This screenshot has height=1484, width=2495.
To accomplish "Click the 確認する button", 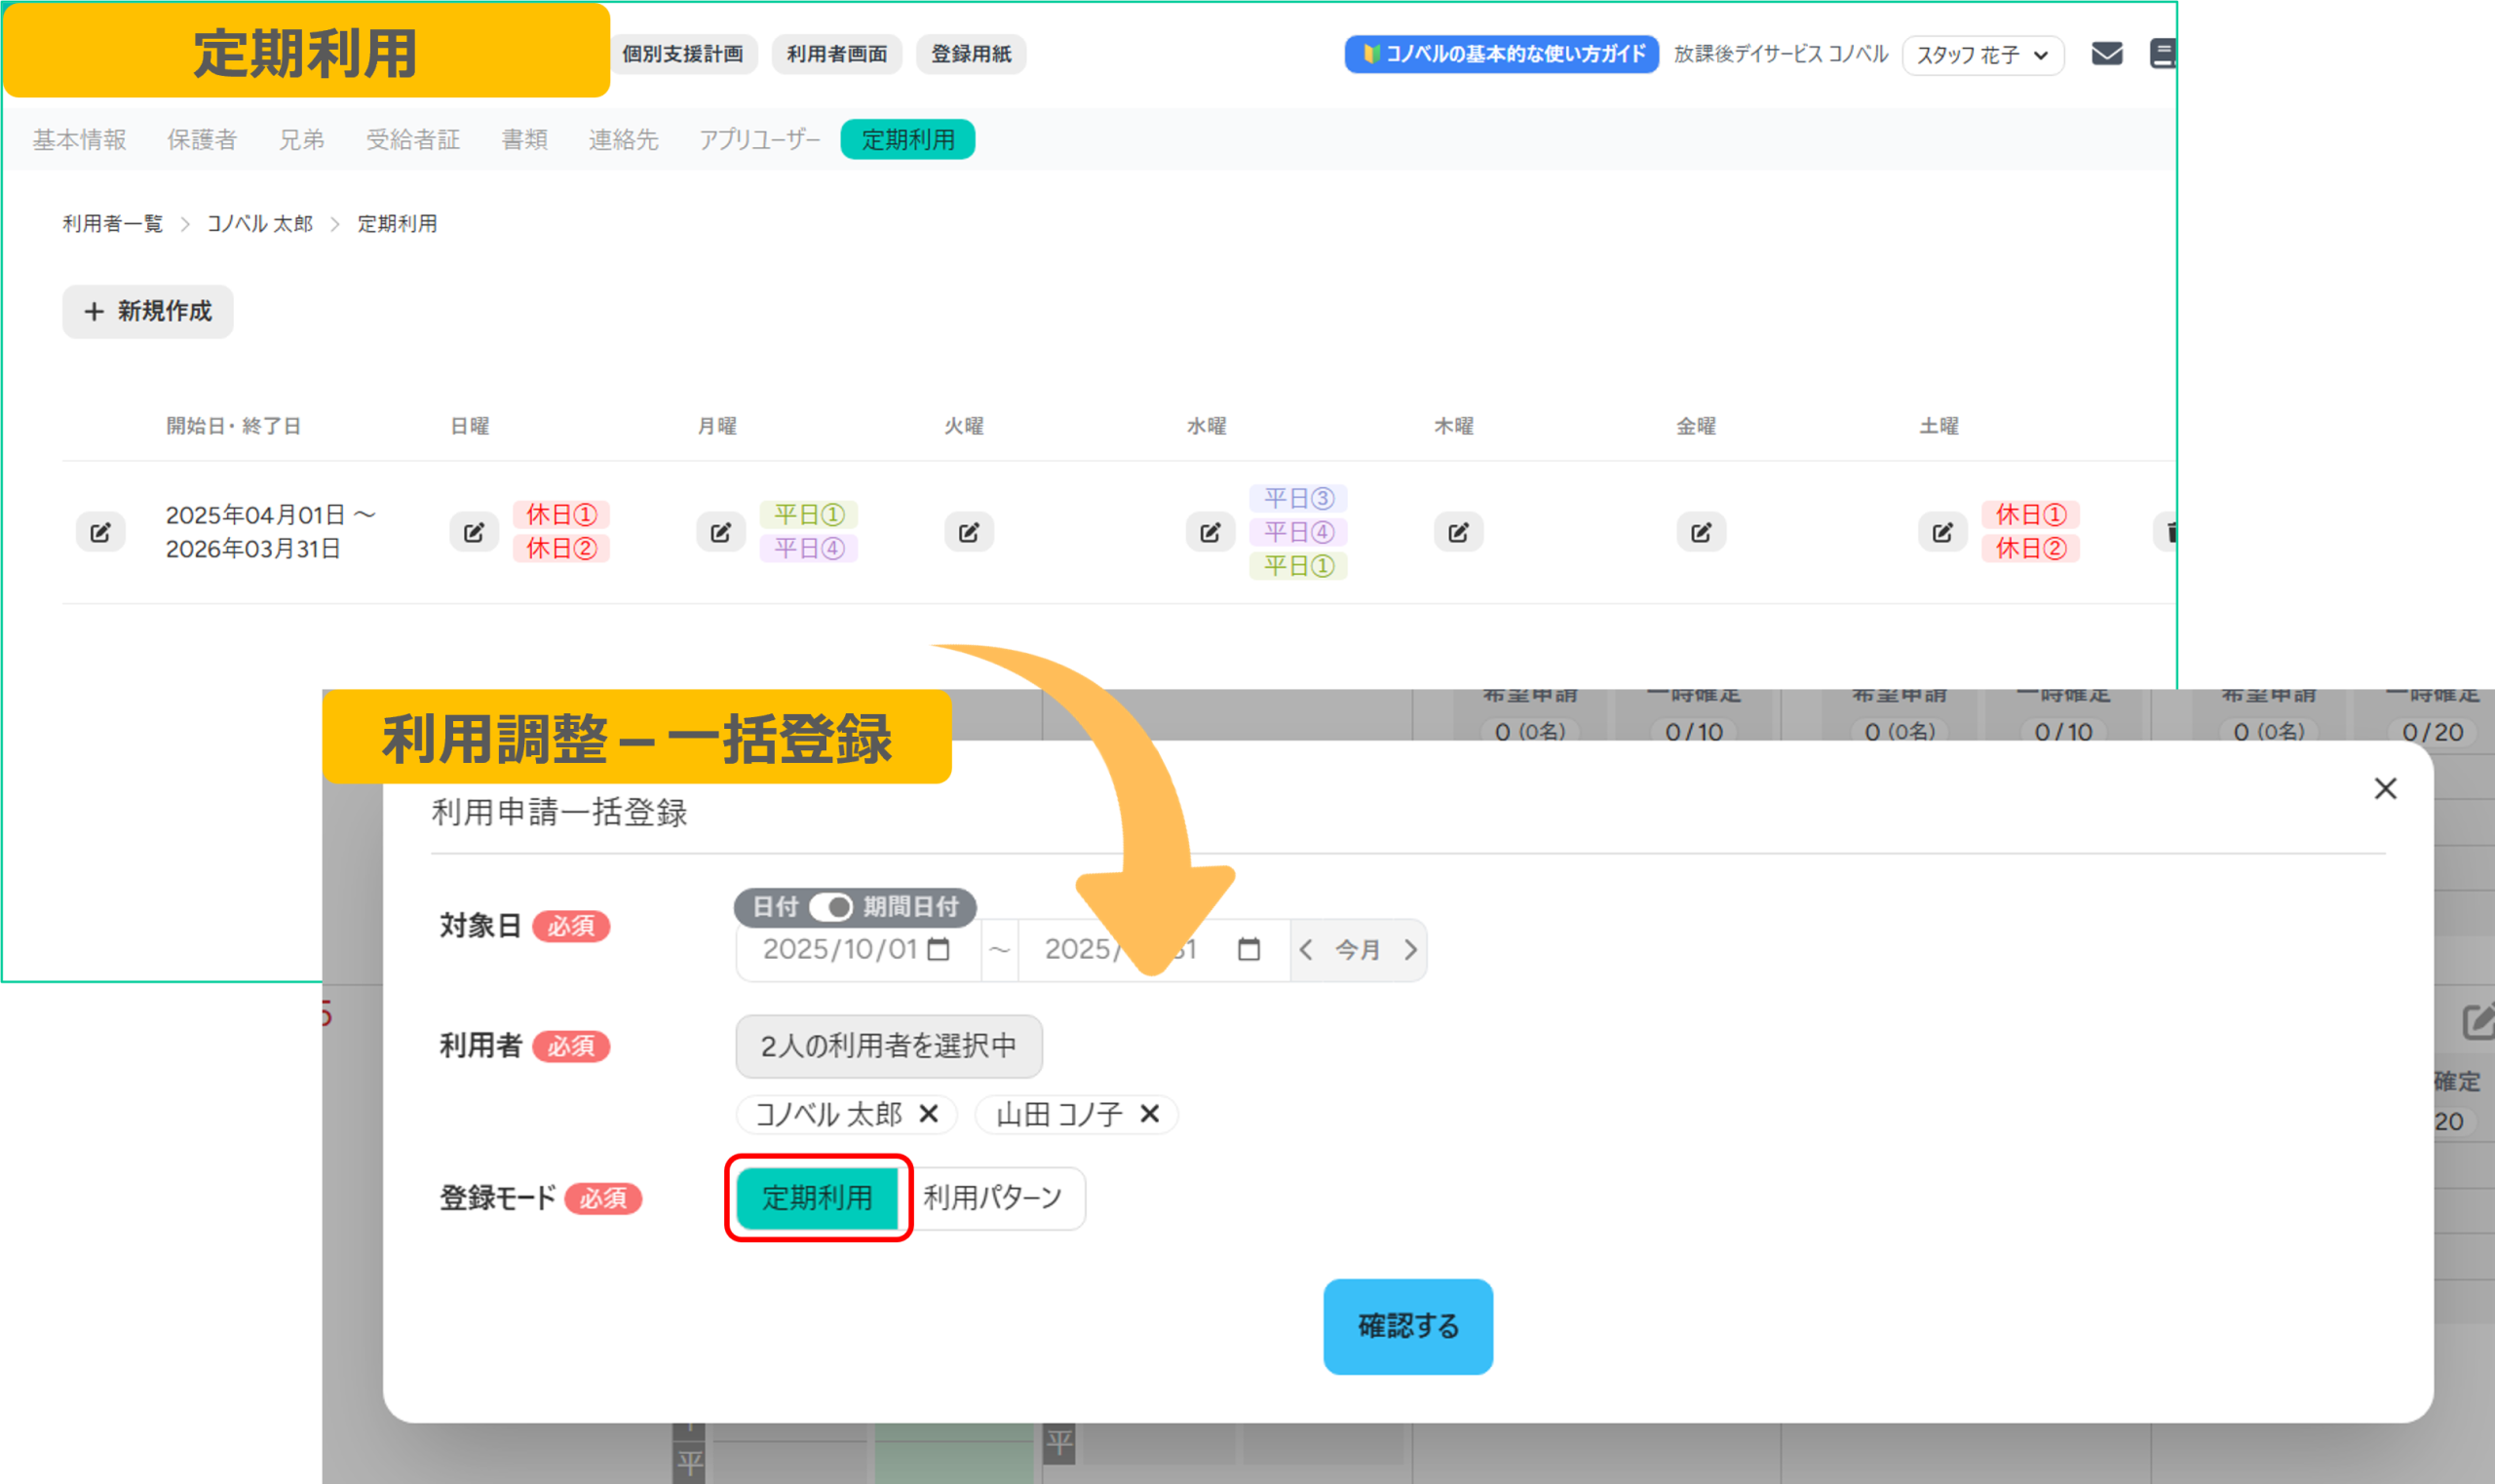I will pos(1407,1326).
